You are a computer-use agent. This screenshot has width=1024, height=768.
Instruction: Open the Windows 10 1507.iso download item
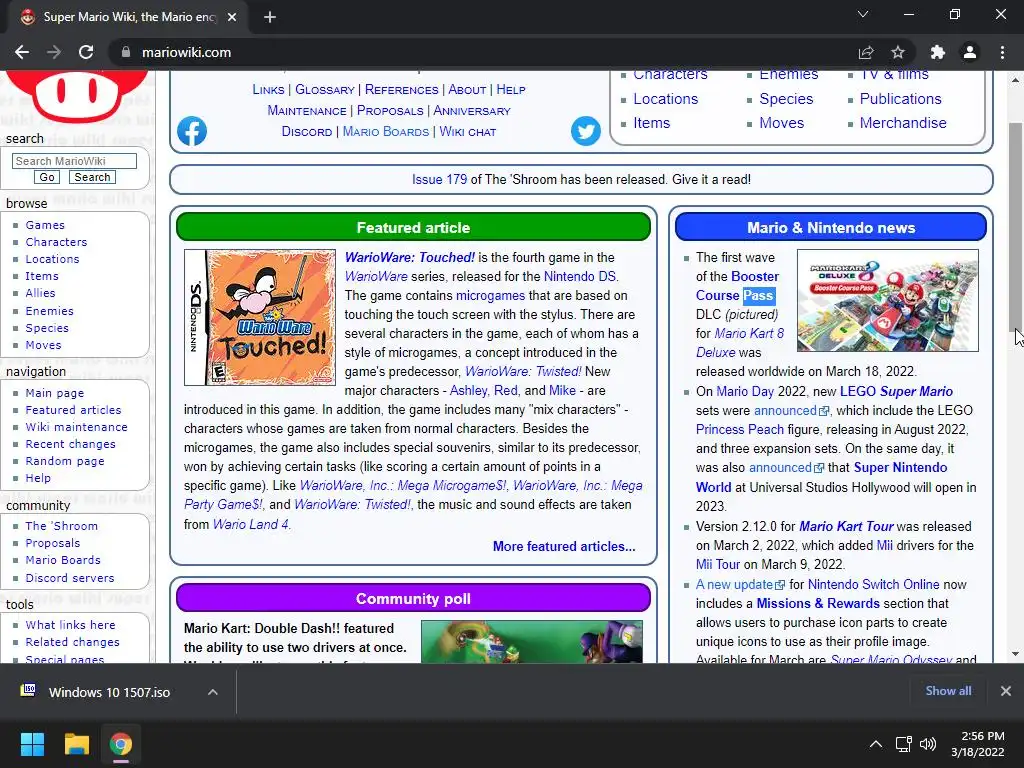click(x=109, y=692)
